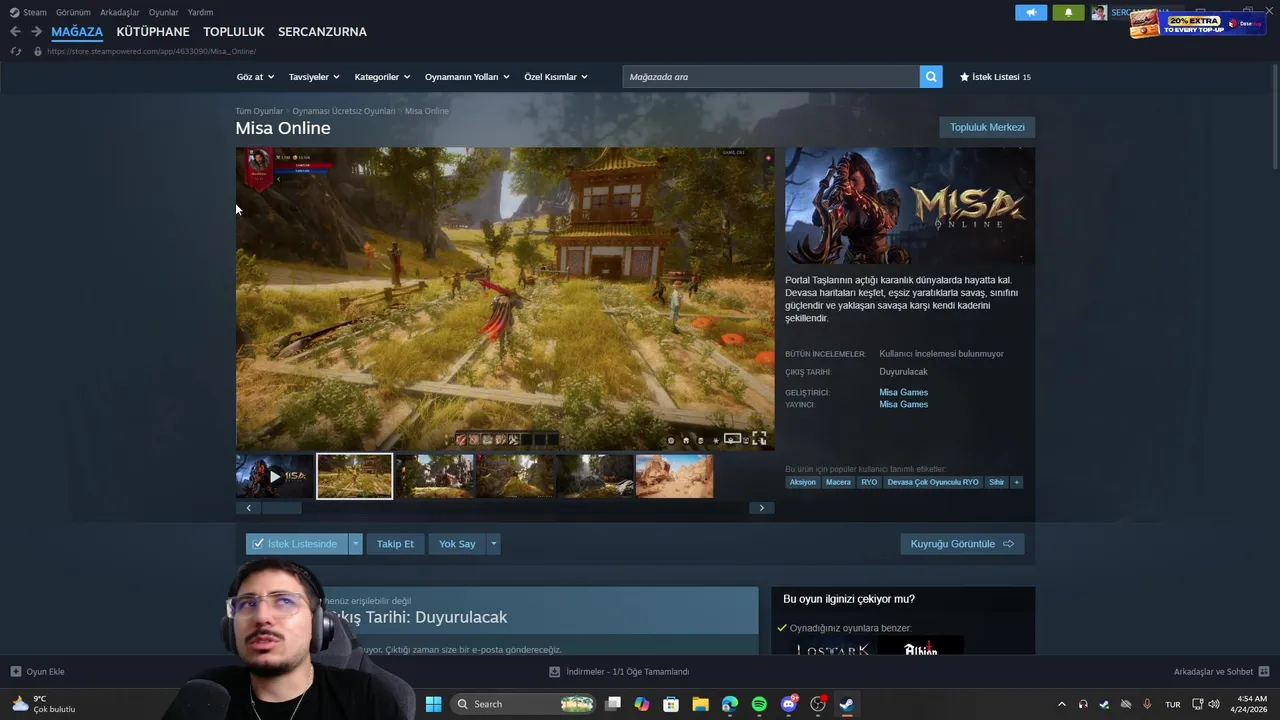Reload the store page
1280x720 pixels.
(x=16, y=51)
